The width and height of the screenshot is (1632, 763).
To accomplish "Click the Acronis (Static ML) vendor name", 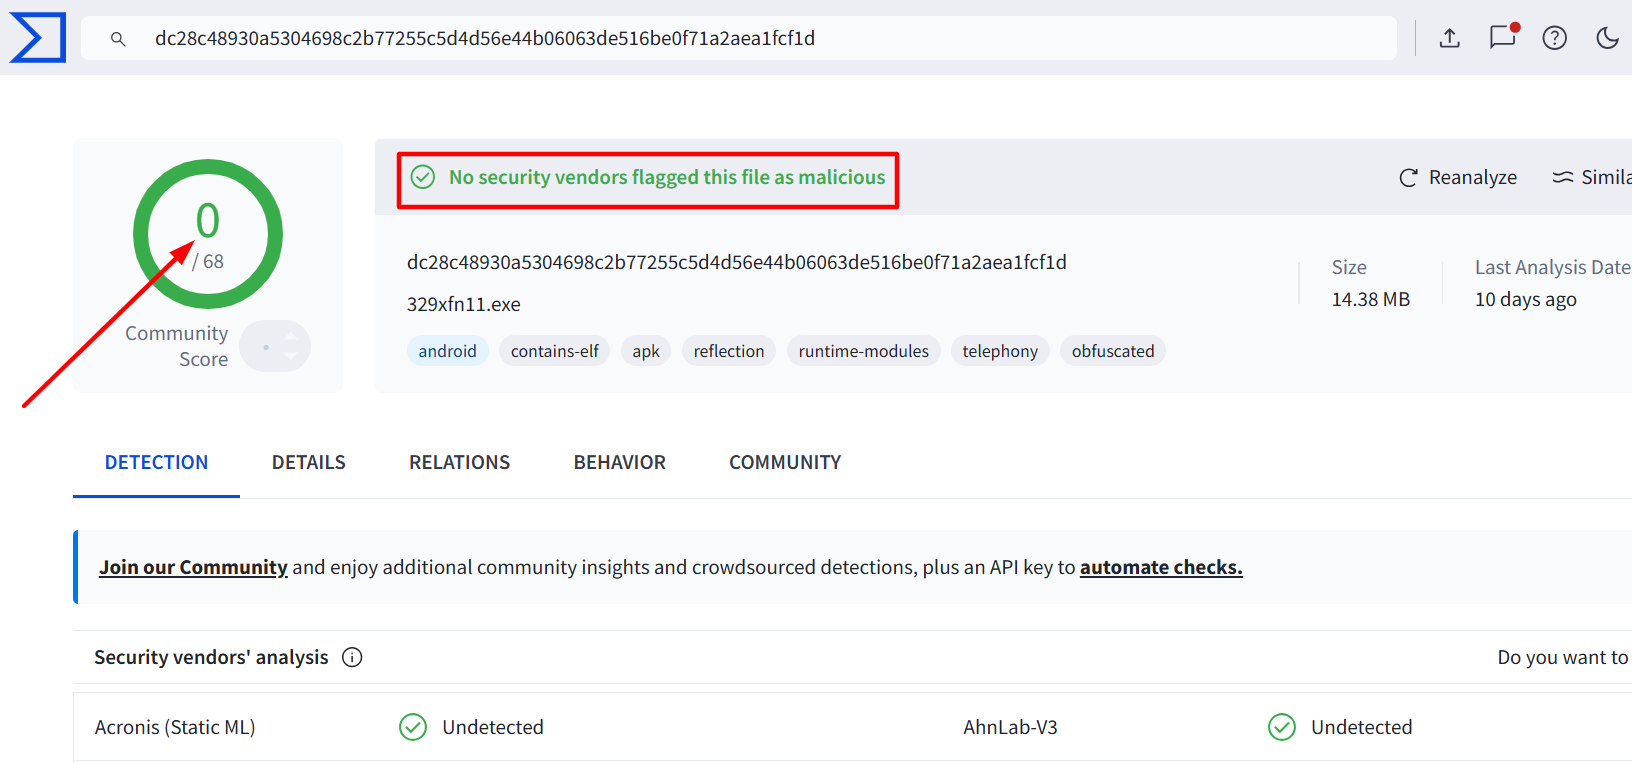I will [x=175, y=727].
